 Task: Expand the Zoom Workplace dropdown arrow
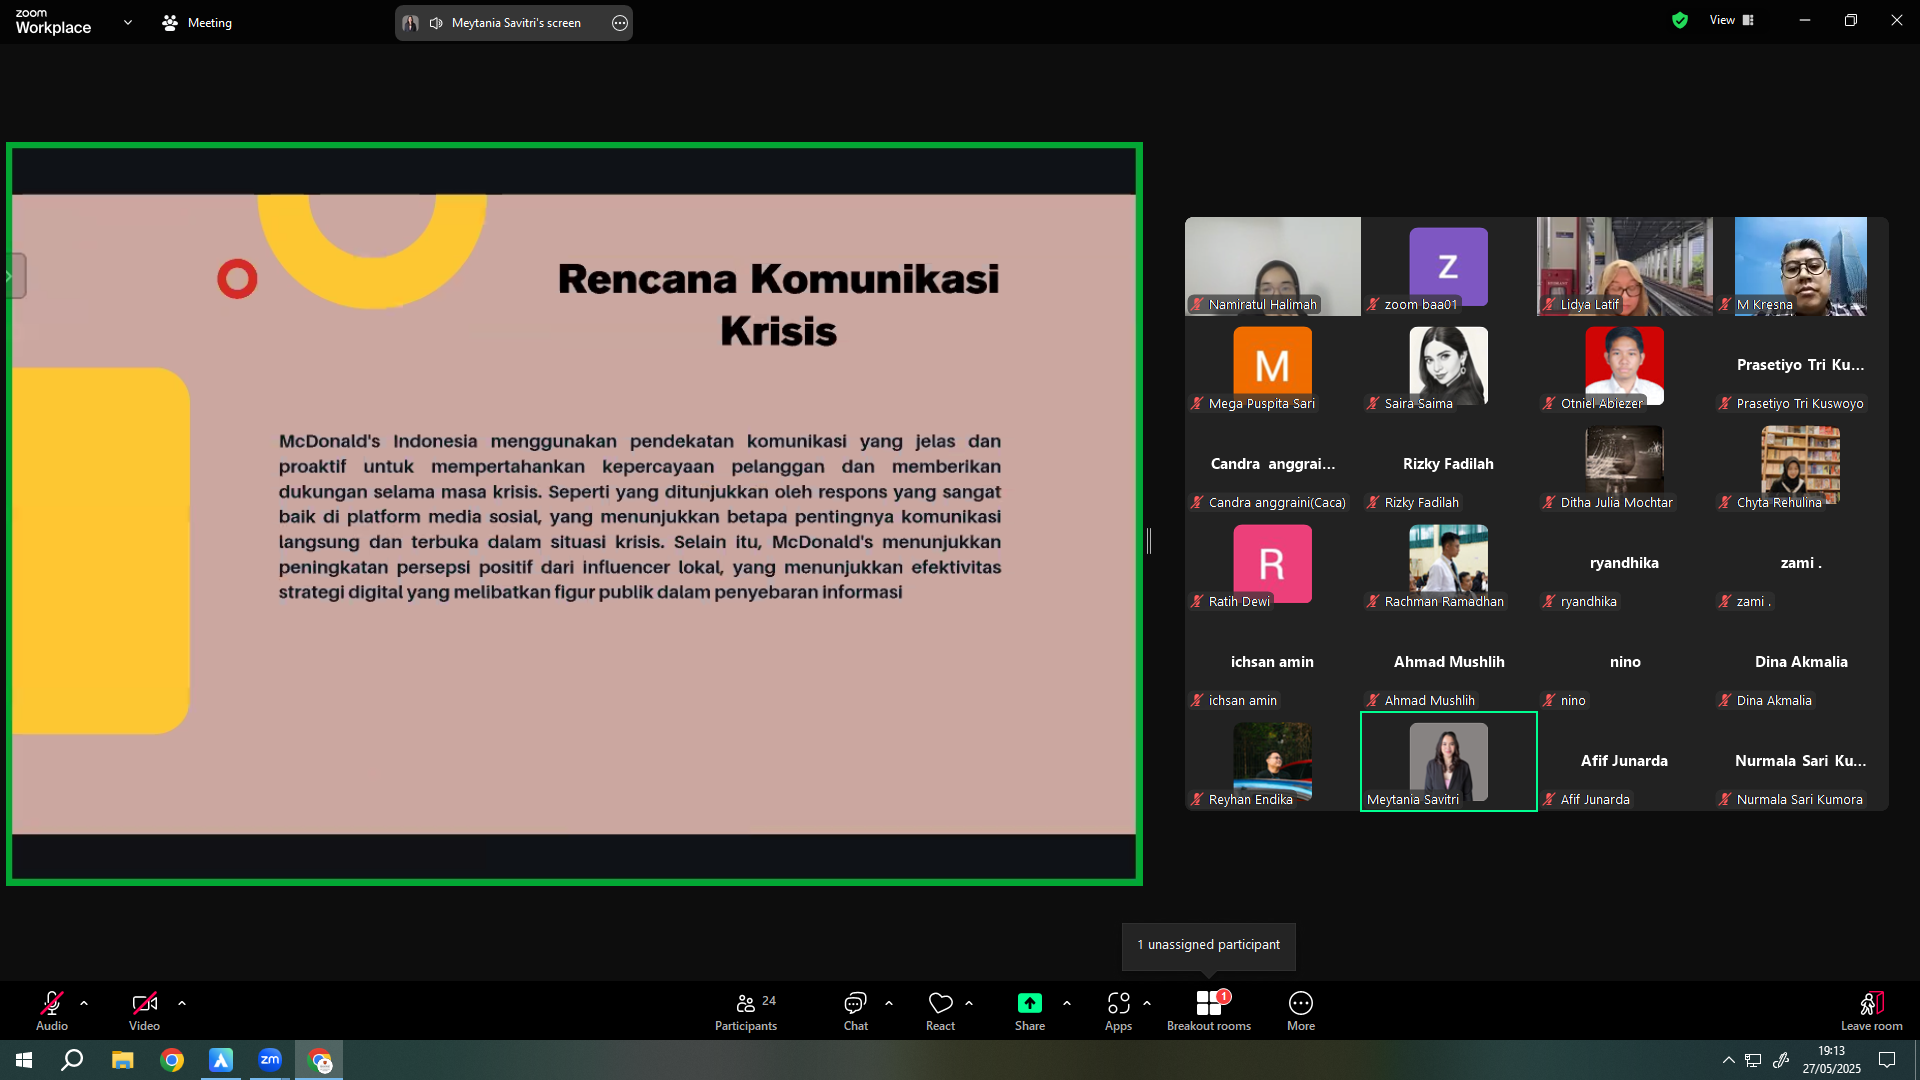[128, 22]
